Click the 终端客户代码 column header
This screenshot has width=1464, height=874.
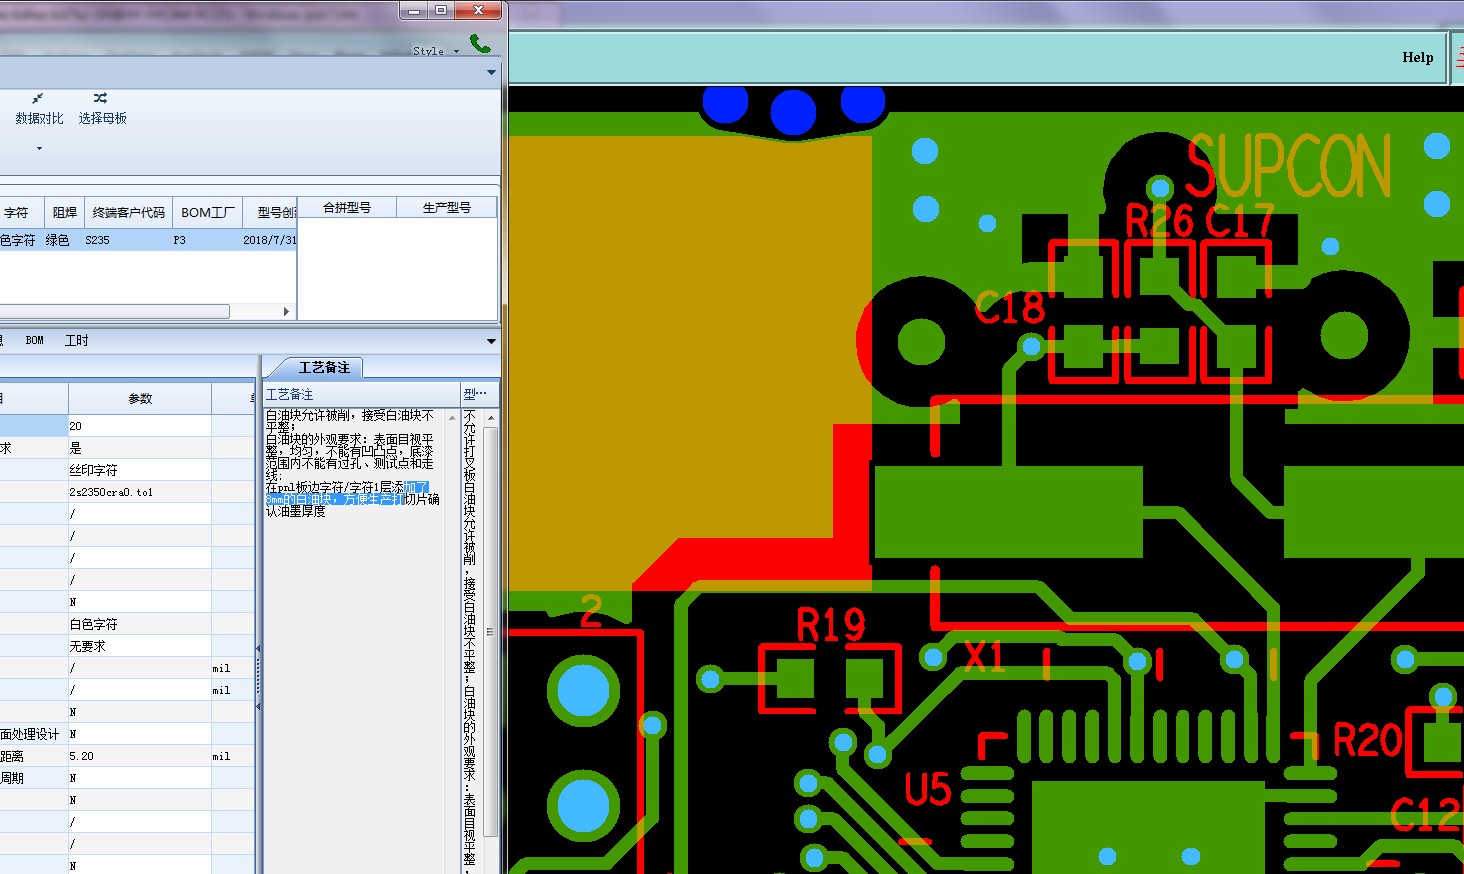(128, 213)
